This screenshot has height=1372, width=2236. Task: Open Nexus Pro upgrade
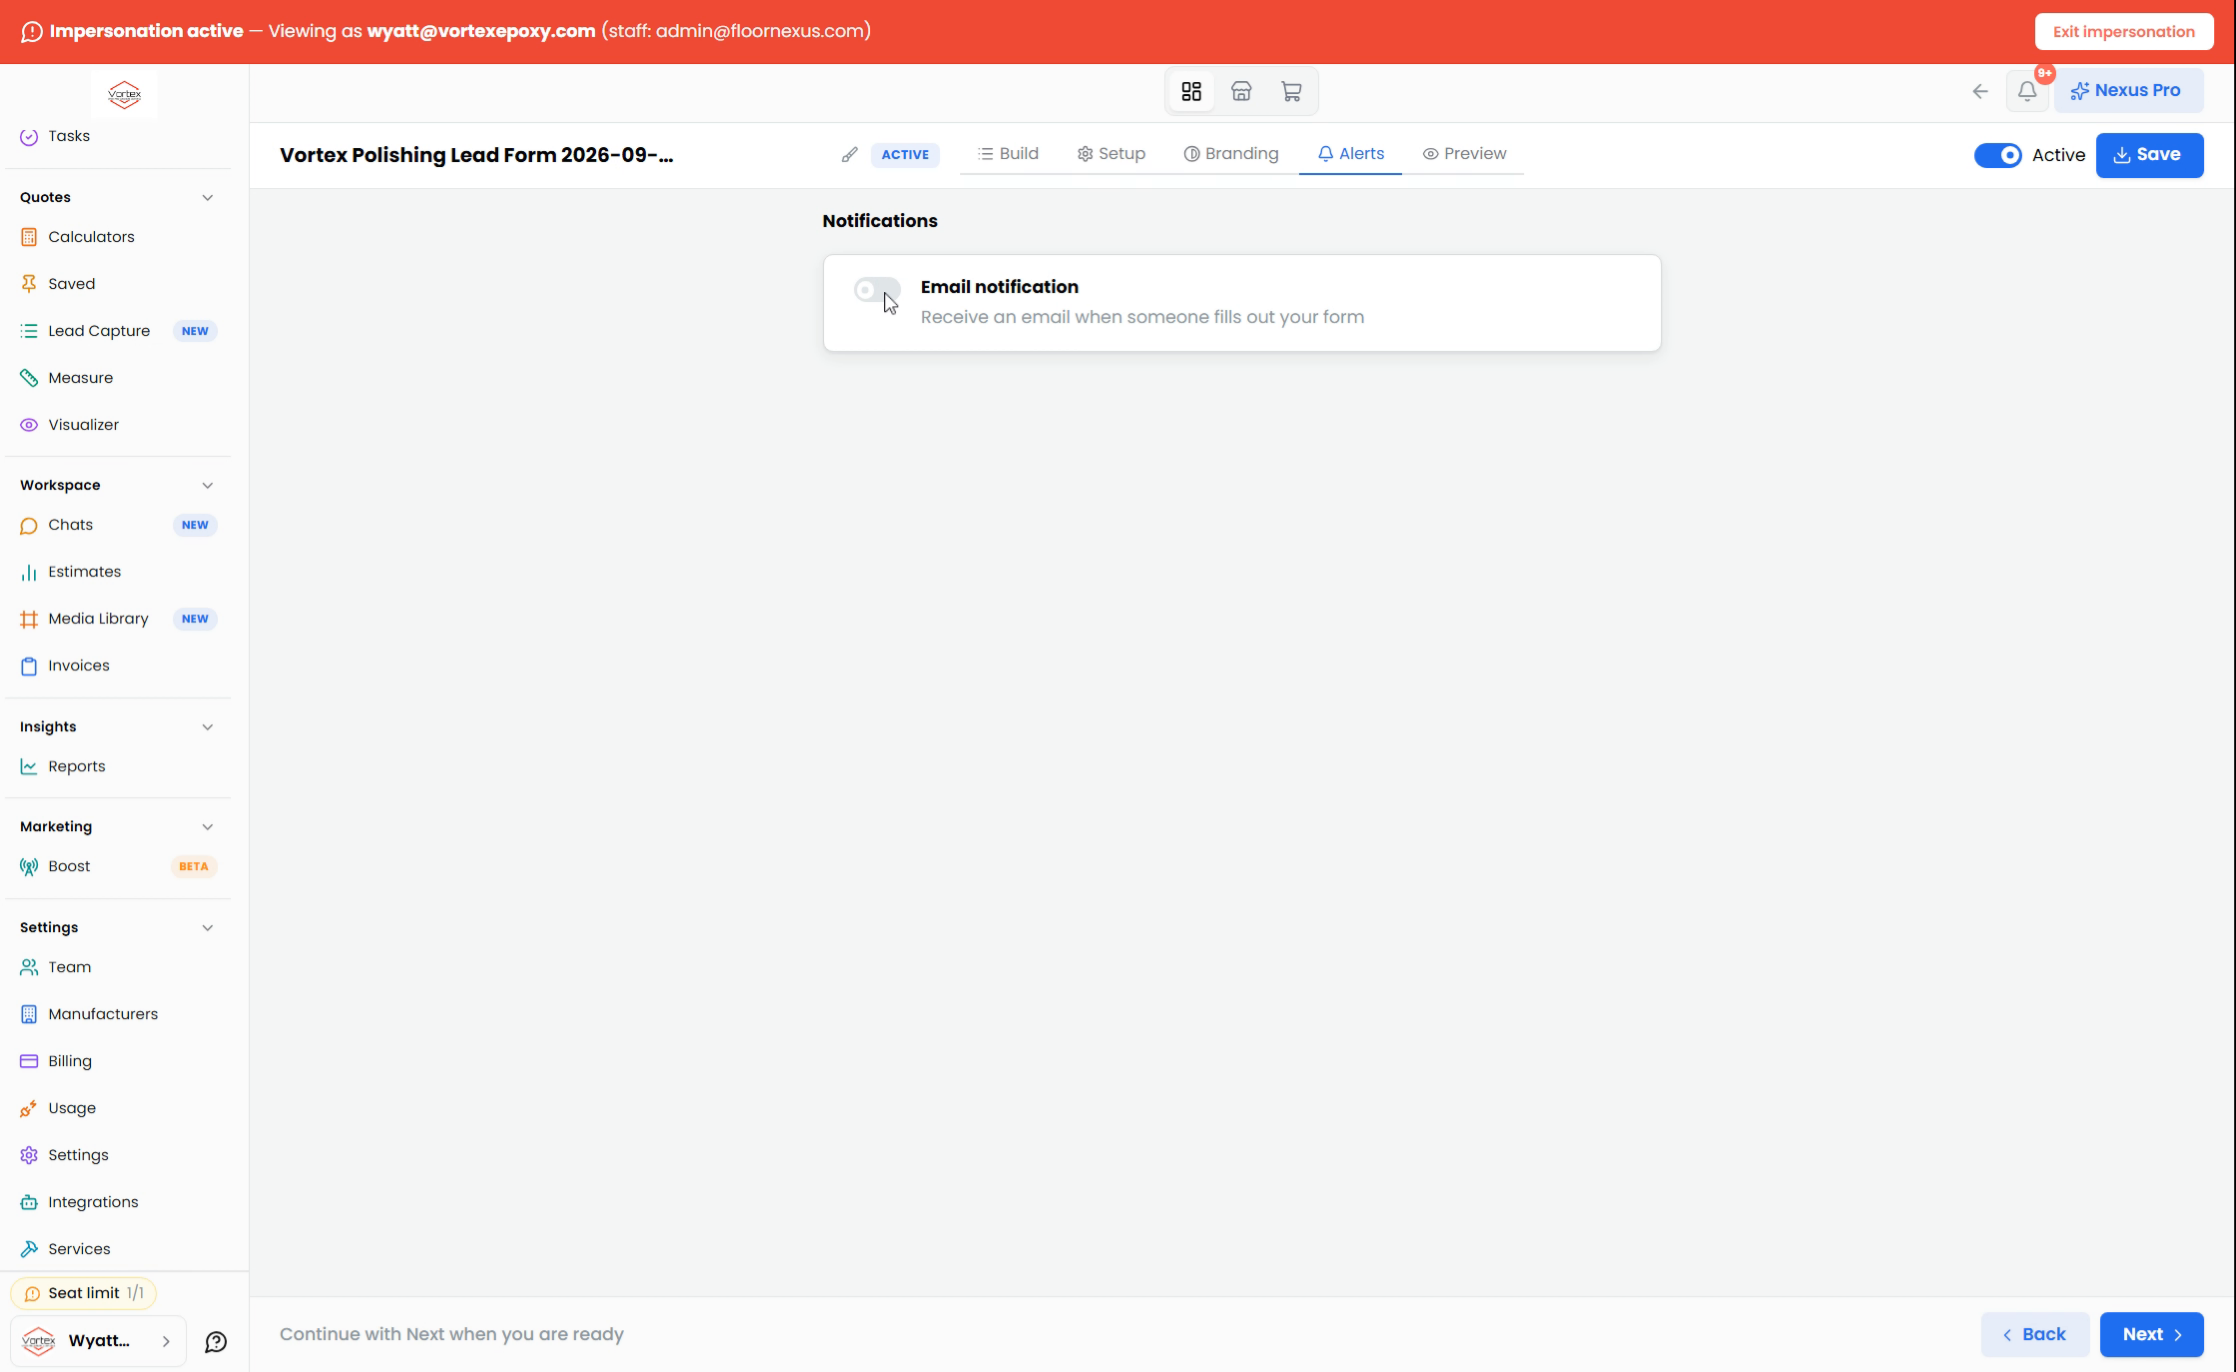tap(2128, 91)
